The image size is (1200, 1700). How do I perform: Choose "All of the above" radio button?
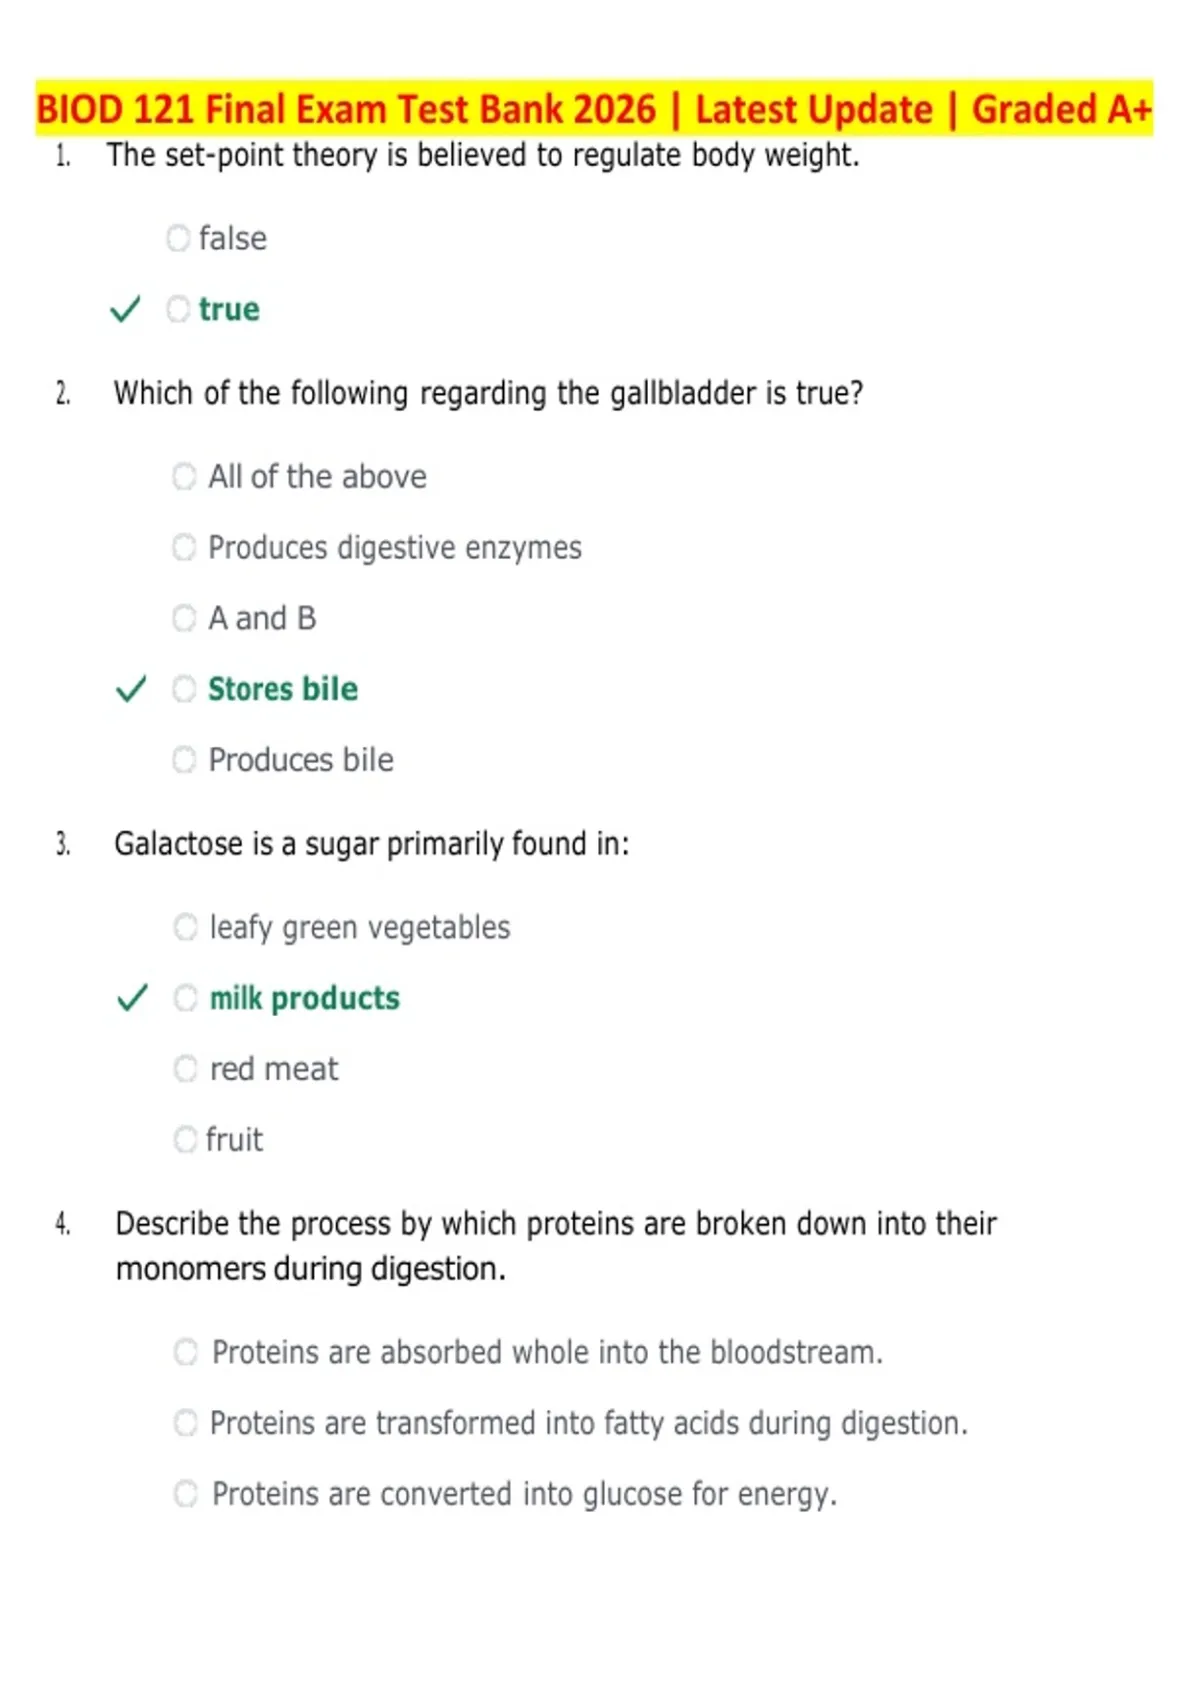(x=184, y=476)
